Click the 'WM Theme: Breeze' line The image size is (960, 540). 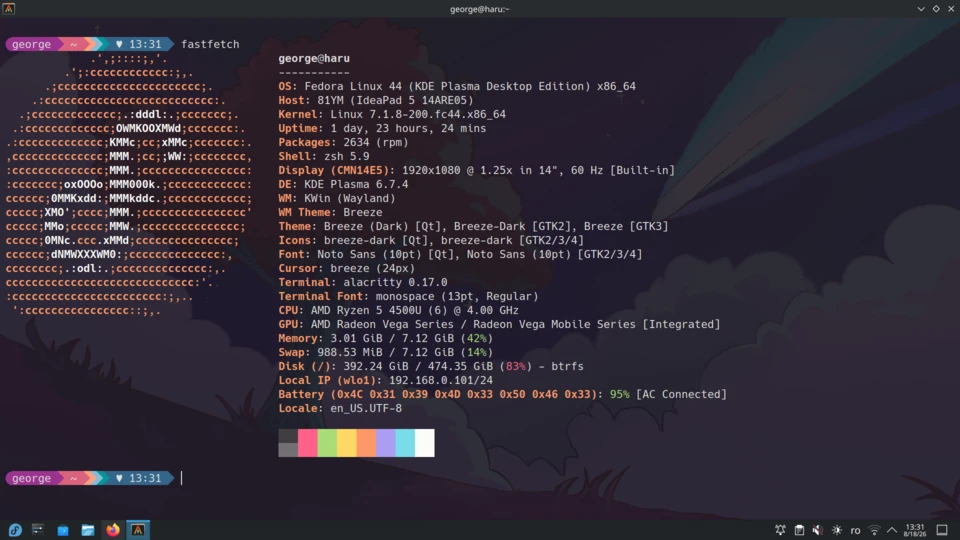[x=330, y=212]
